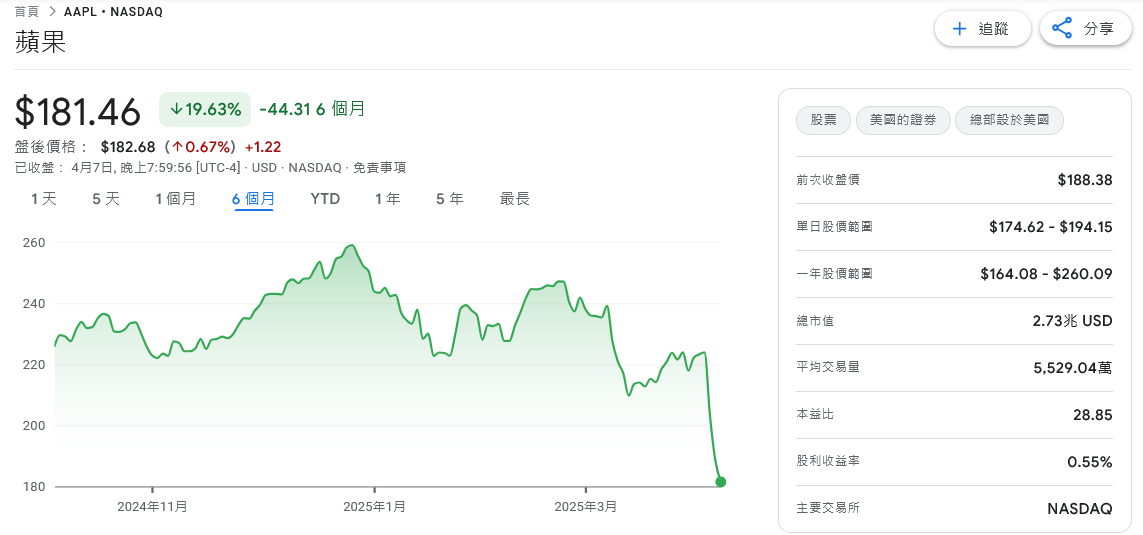Switch chart to YTD range

pos(325,198)
